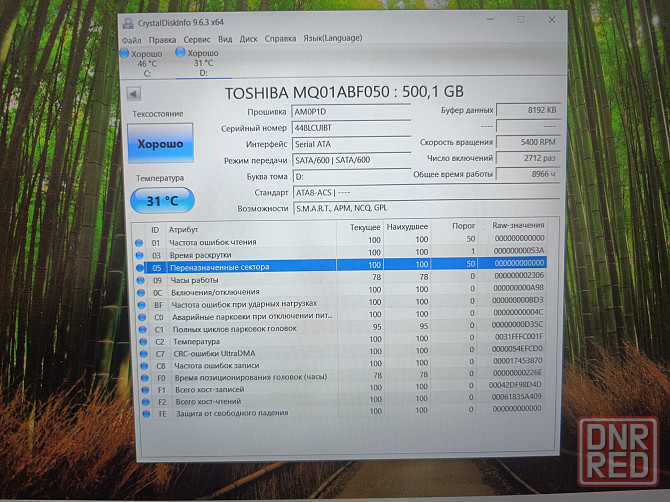Select the Всего хост-записей row
Image resolution: width=670 pixels, height=502 pixels.
[x=344, y=388]
